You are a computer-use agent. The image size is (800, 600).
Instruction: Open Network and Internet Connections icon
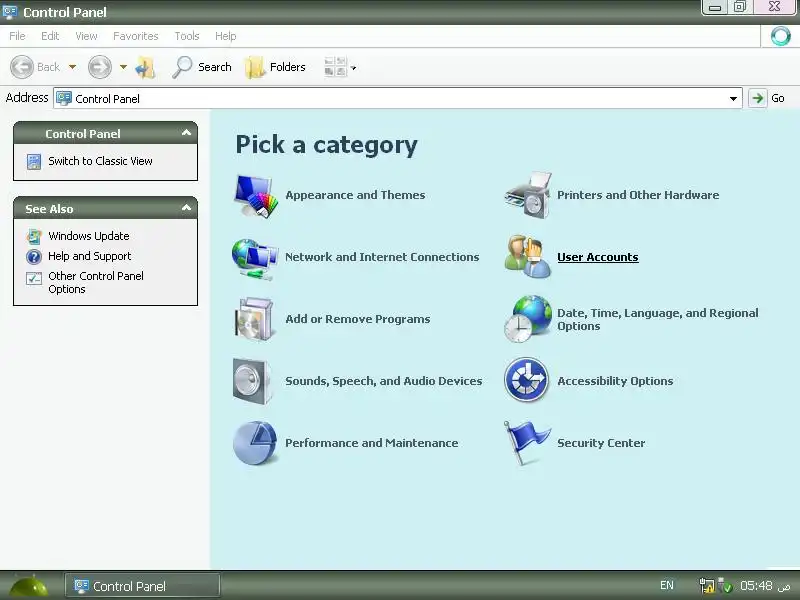255,259
